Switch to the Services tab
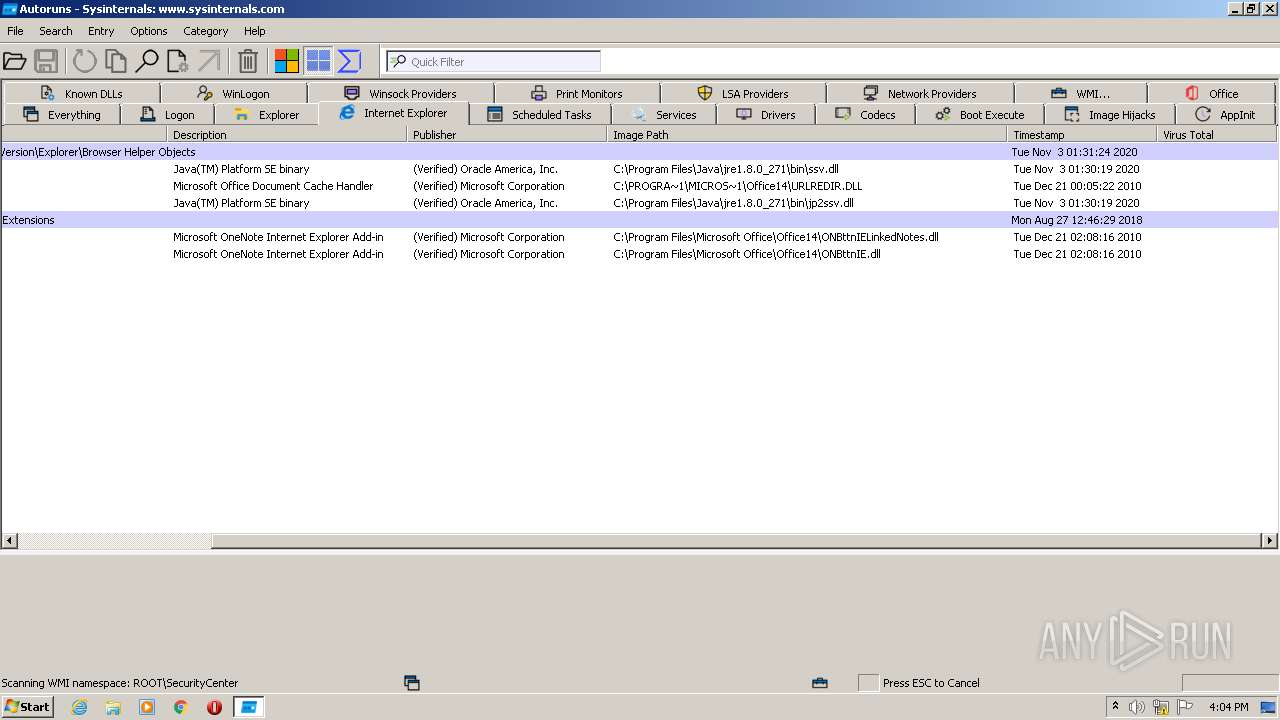This screenshot has height=720, width=1280. 664,114
